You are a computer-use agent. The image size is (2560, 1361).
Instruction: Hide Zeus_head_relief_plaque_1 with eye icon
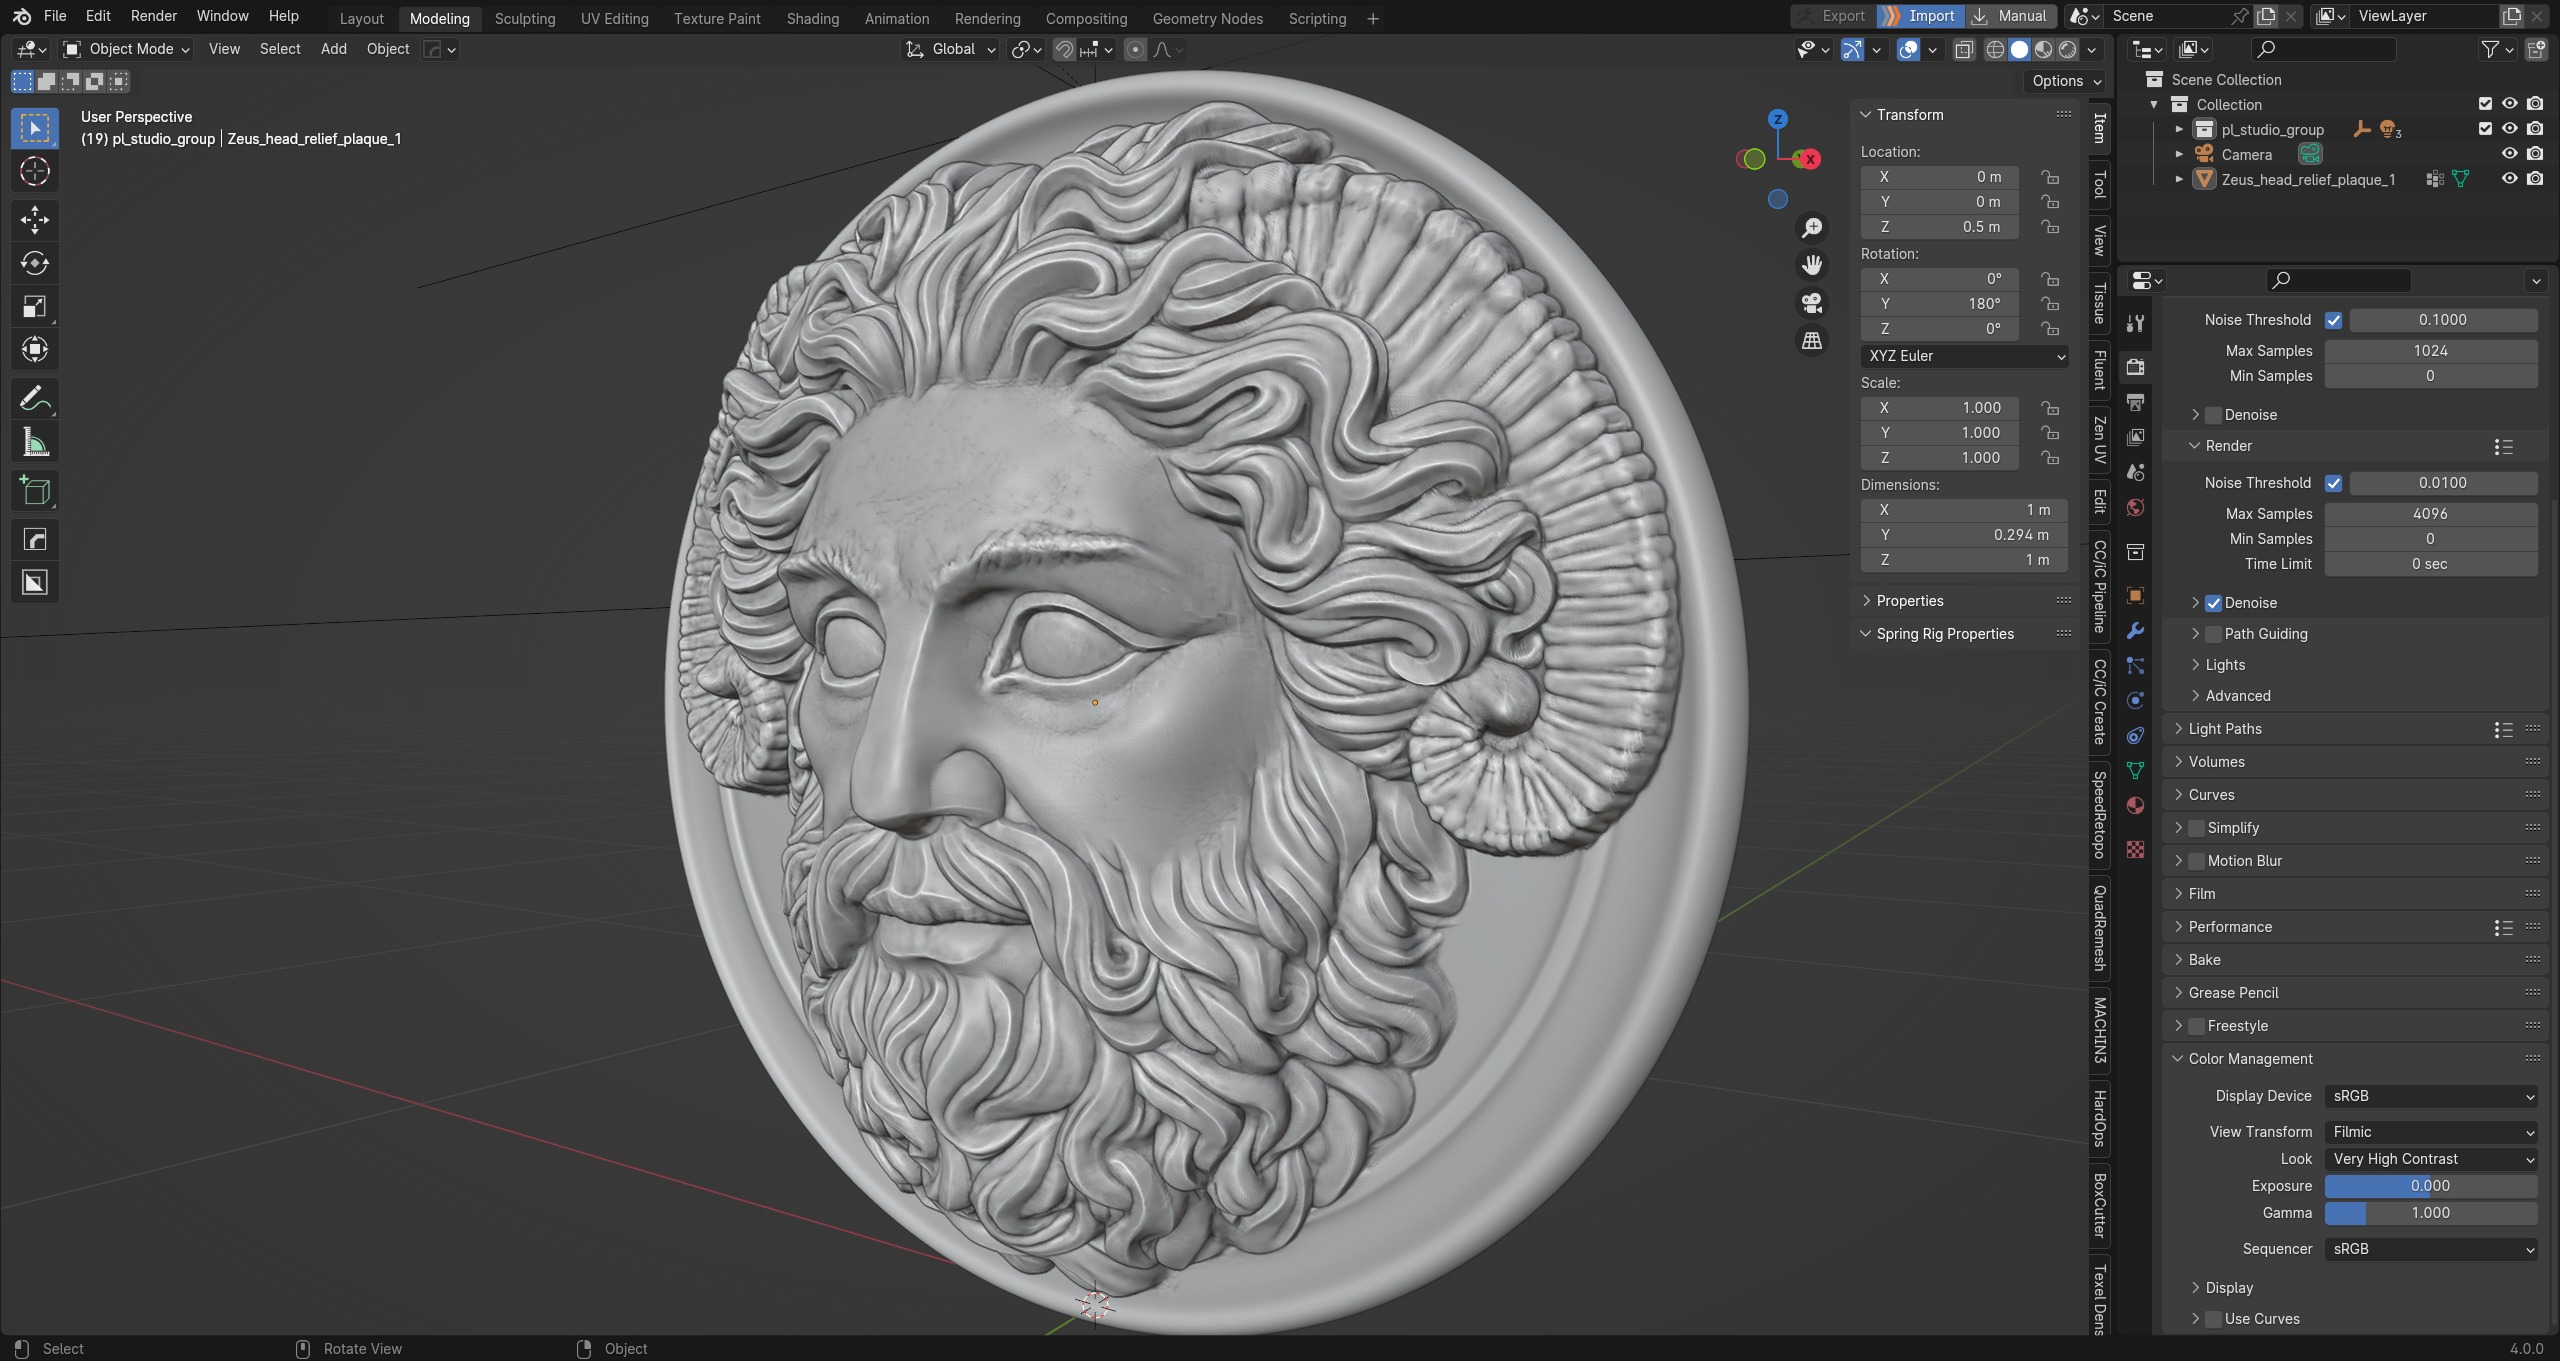pyautogui.click(x=2509, y=179)
